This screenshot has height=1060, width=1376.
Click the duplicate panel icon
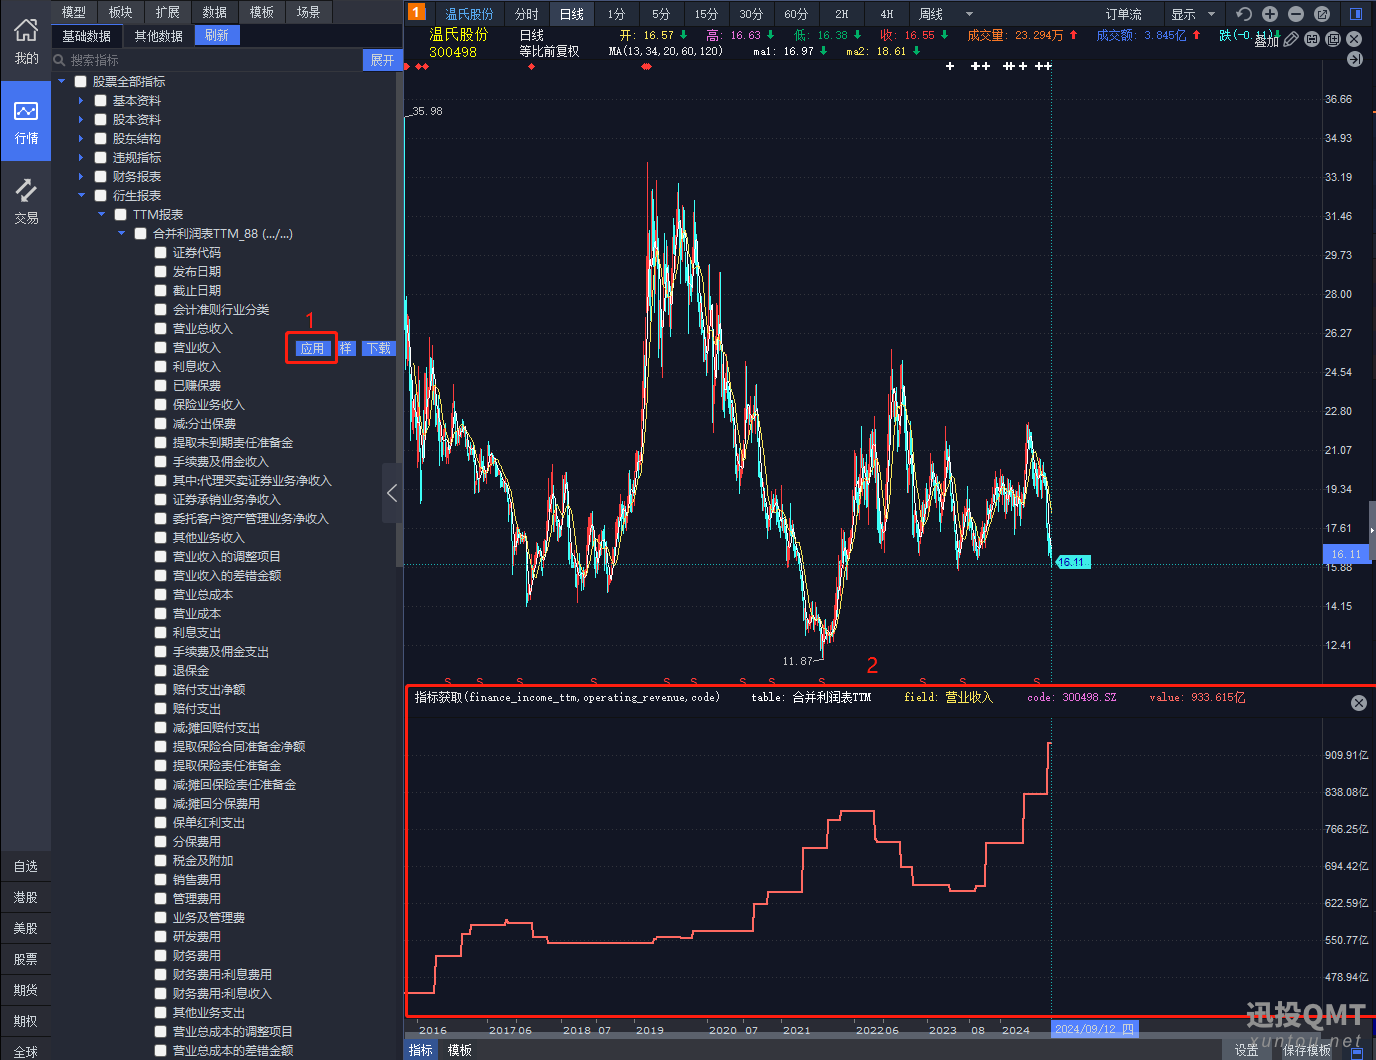click(x=1333, y=39)
